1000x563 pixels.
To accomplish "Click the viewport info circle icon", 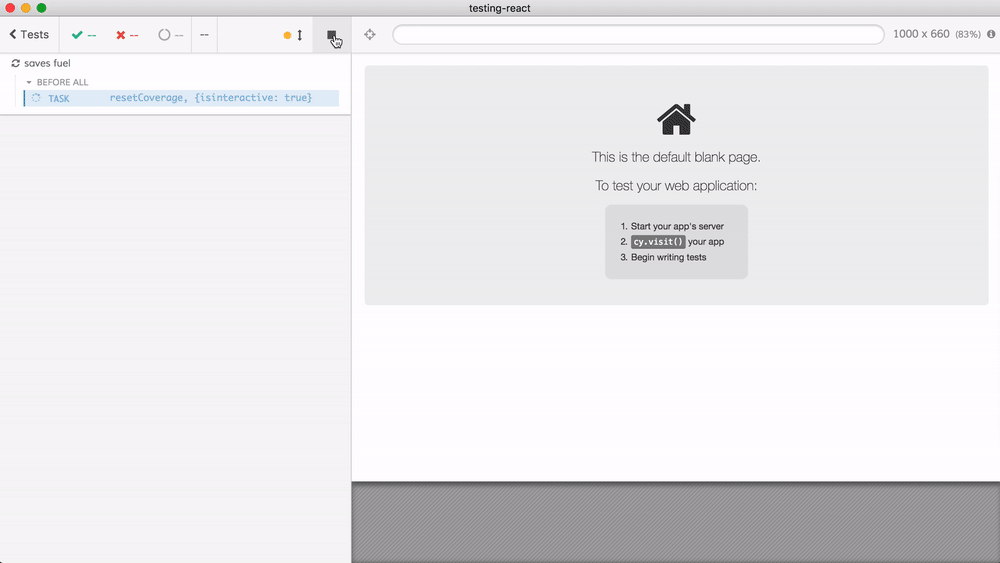I will click(991, 34).
